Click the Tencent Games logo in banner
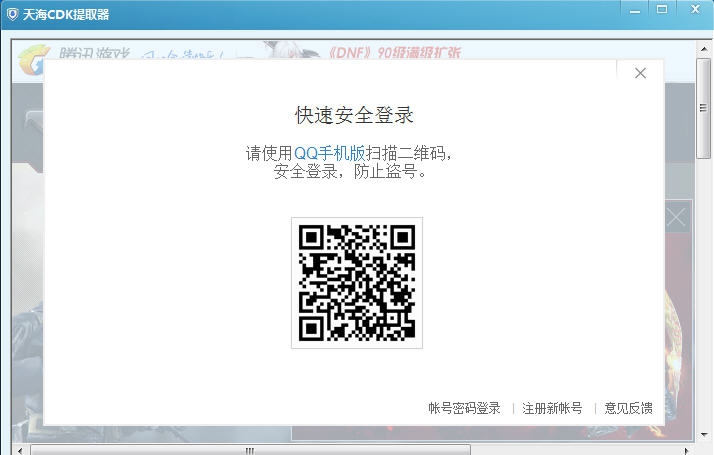 (32, 56)
